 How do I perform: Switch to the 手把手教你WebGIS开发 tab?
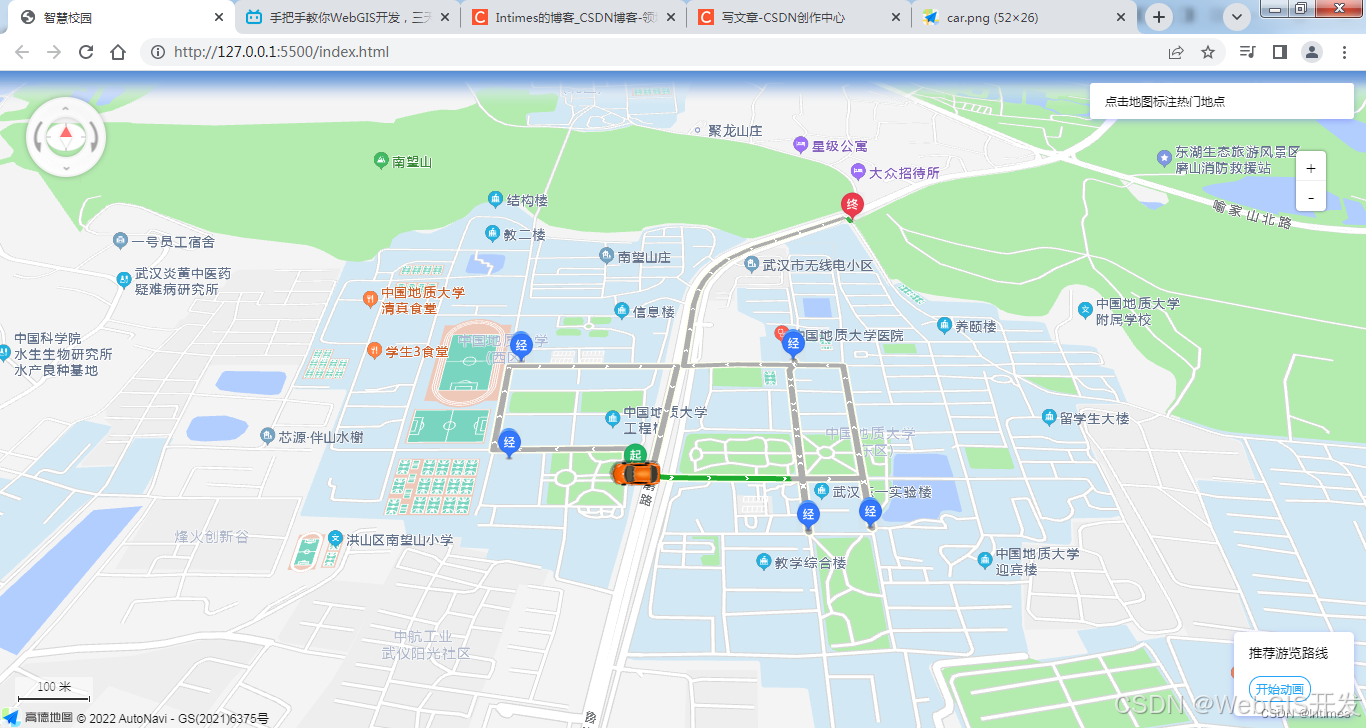pyautogui.click(x=349, y=17)
